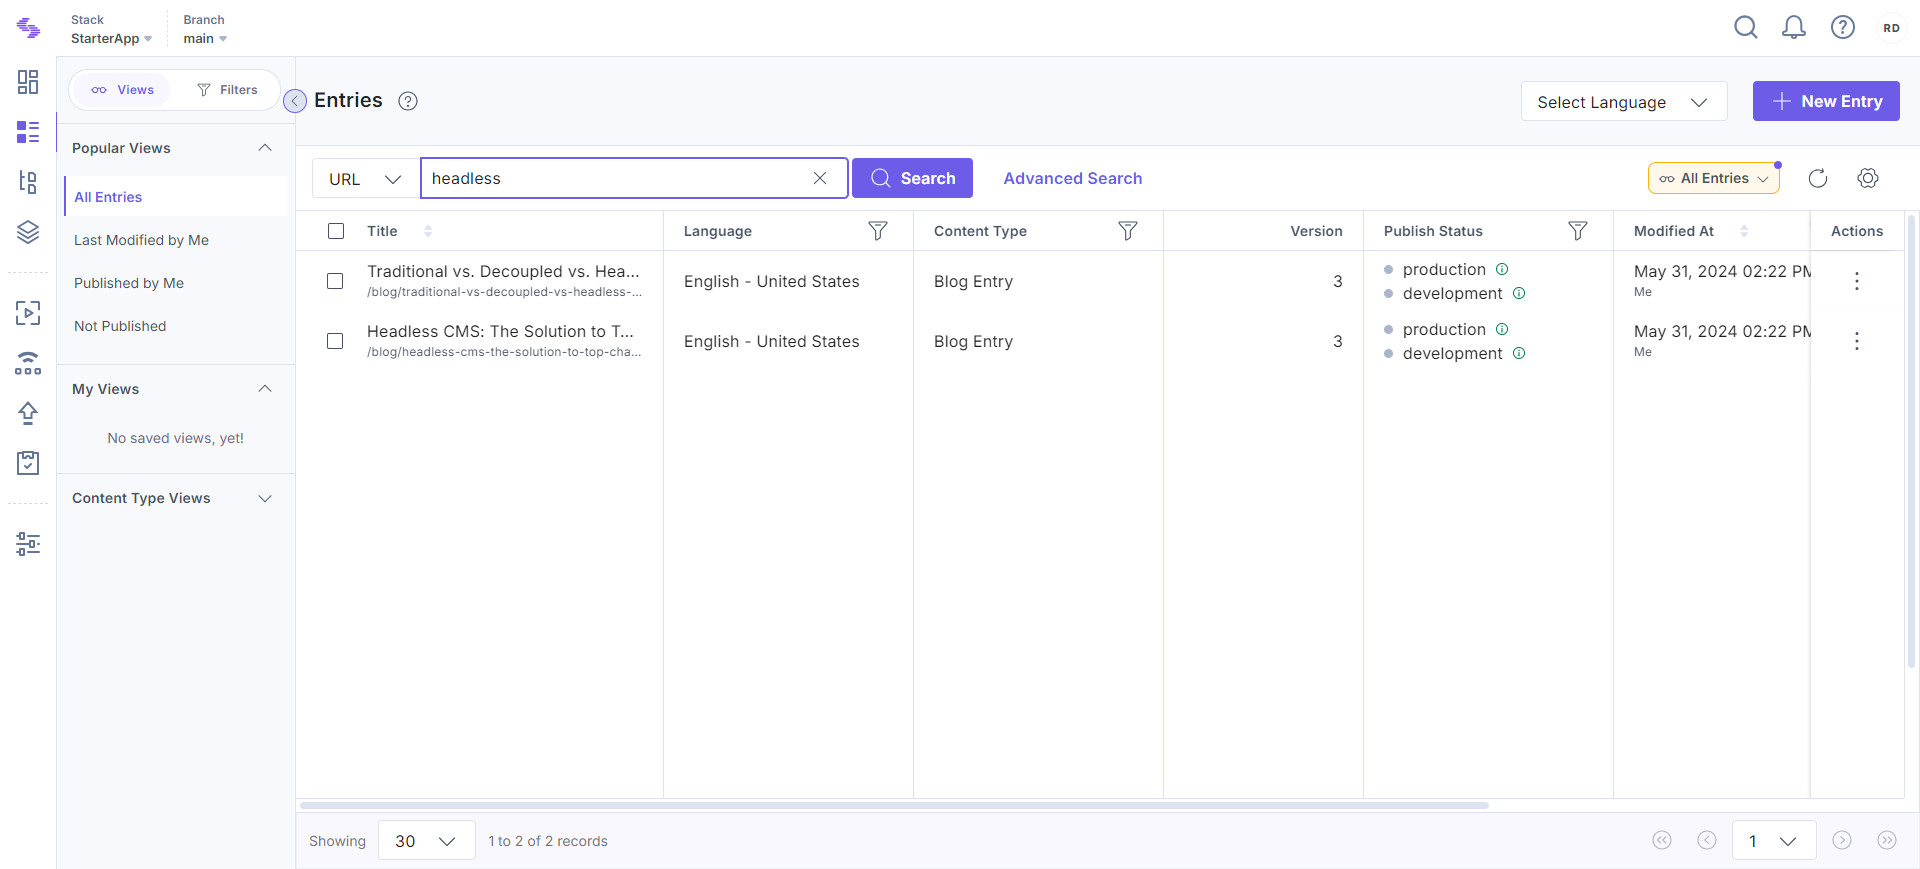Change the 30 rows per page dropdown
Viewport: 1920px width, 869px height.
(426, 841)
